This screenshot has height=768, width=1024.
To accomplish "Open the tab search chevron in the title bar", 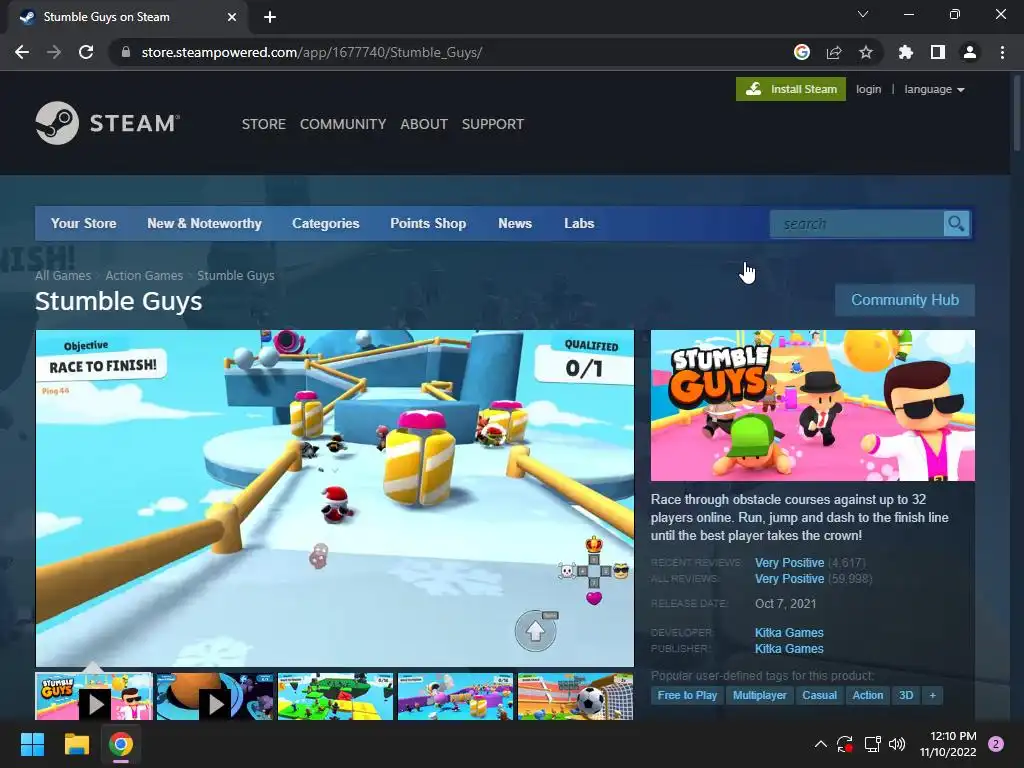I will click(x=863, y=14).
